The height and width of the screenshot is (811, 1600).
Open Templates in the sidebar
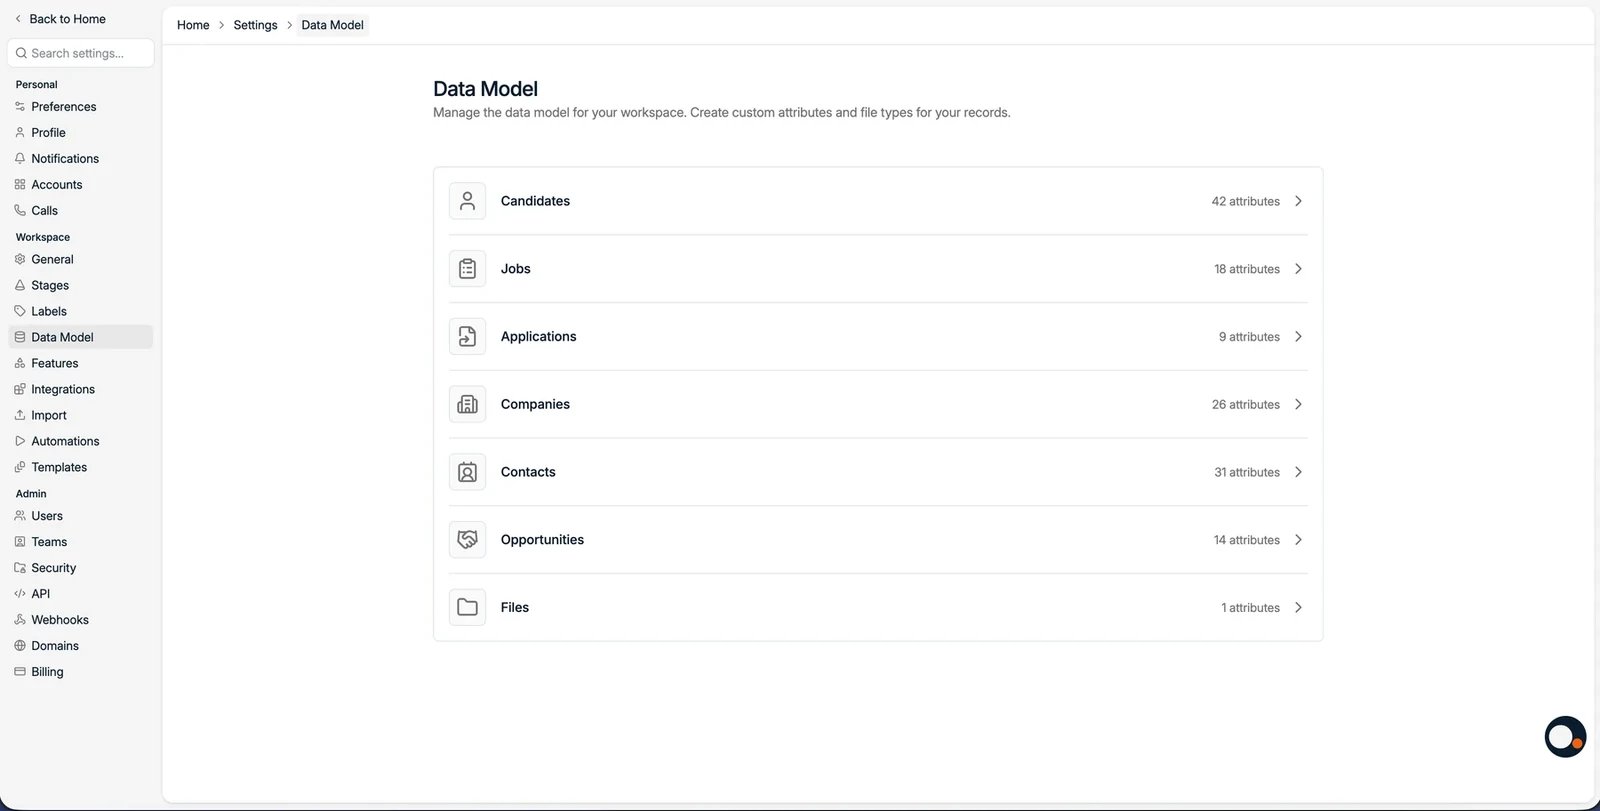click(81, 467)
